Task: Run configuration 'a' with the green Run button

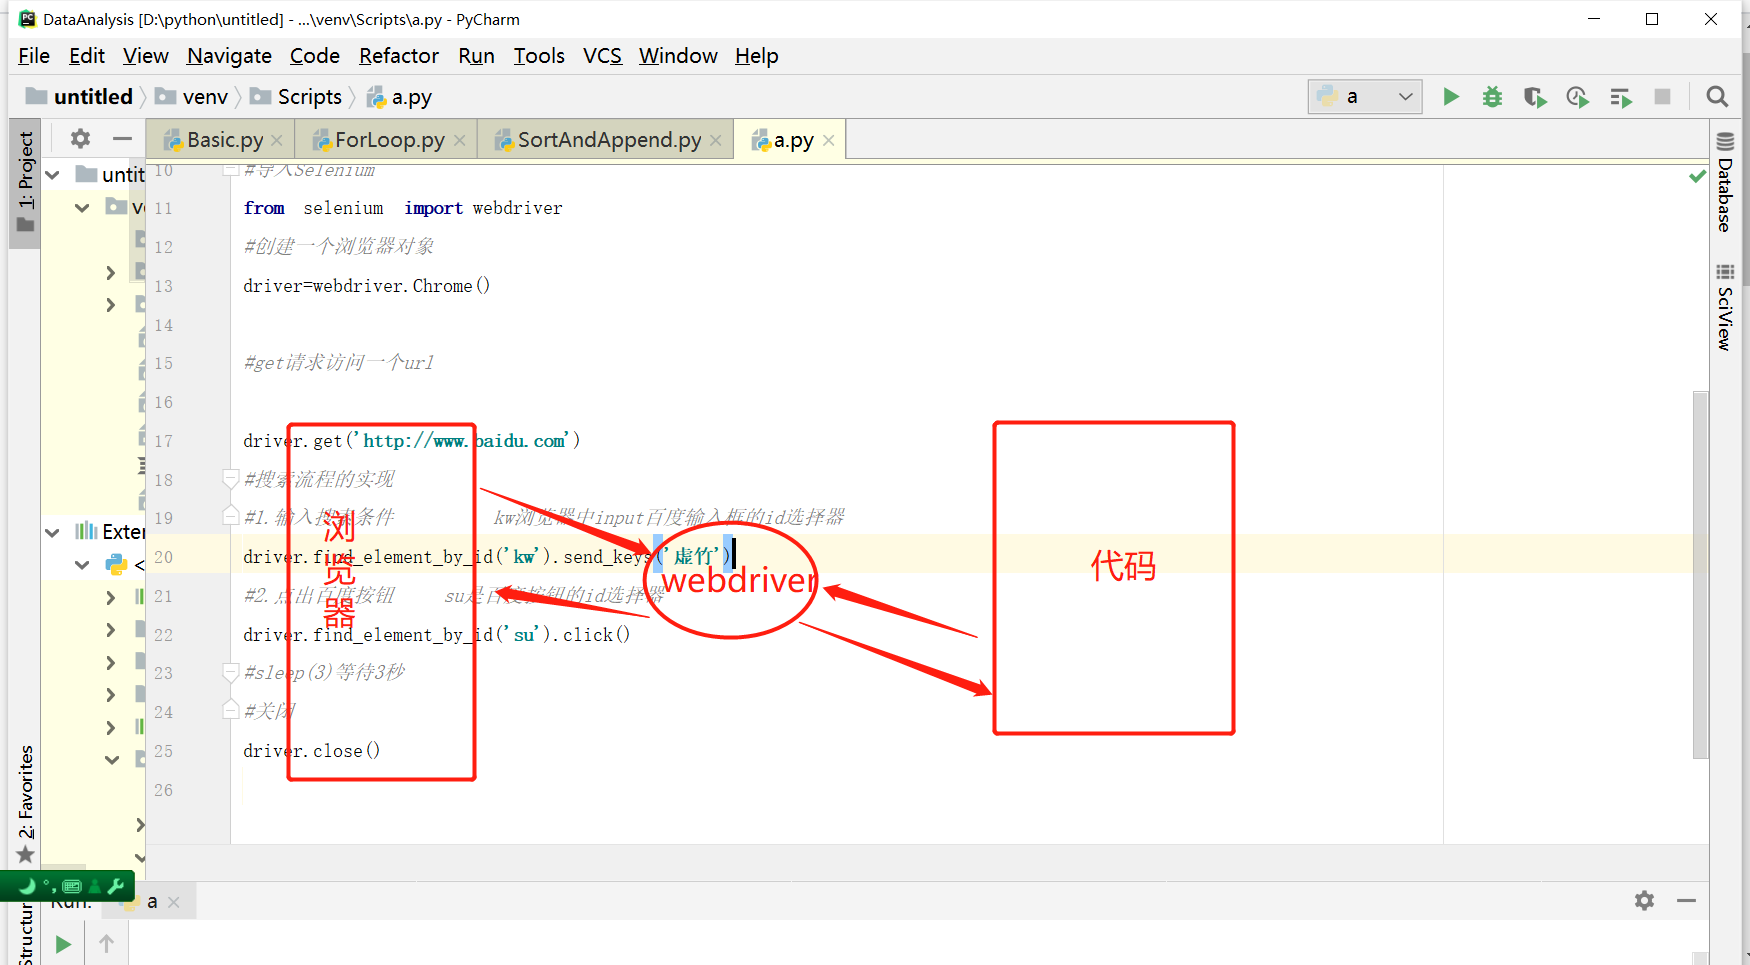Action: pyautogui.click(x=1451, y=97)
